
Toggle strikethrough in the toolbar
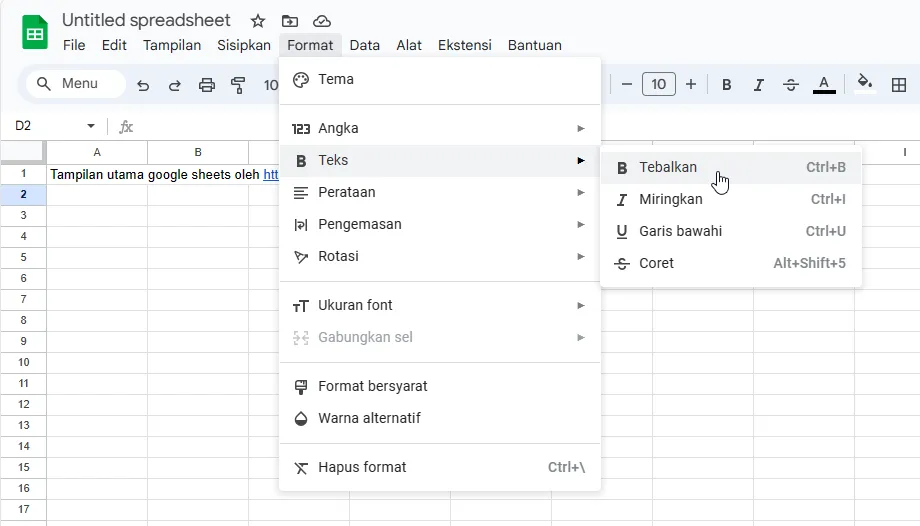(x=791, y=85)
